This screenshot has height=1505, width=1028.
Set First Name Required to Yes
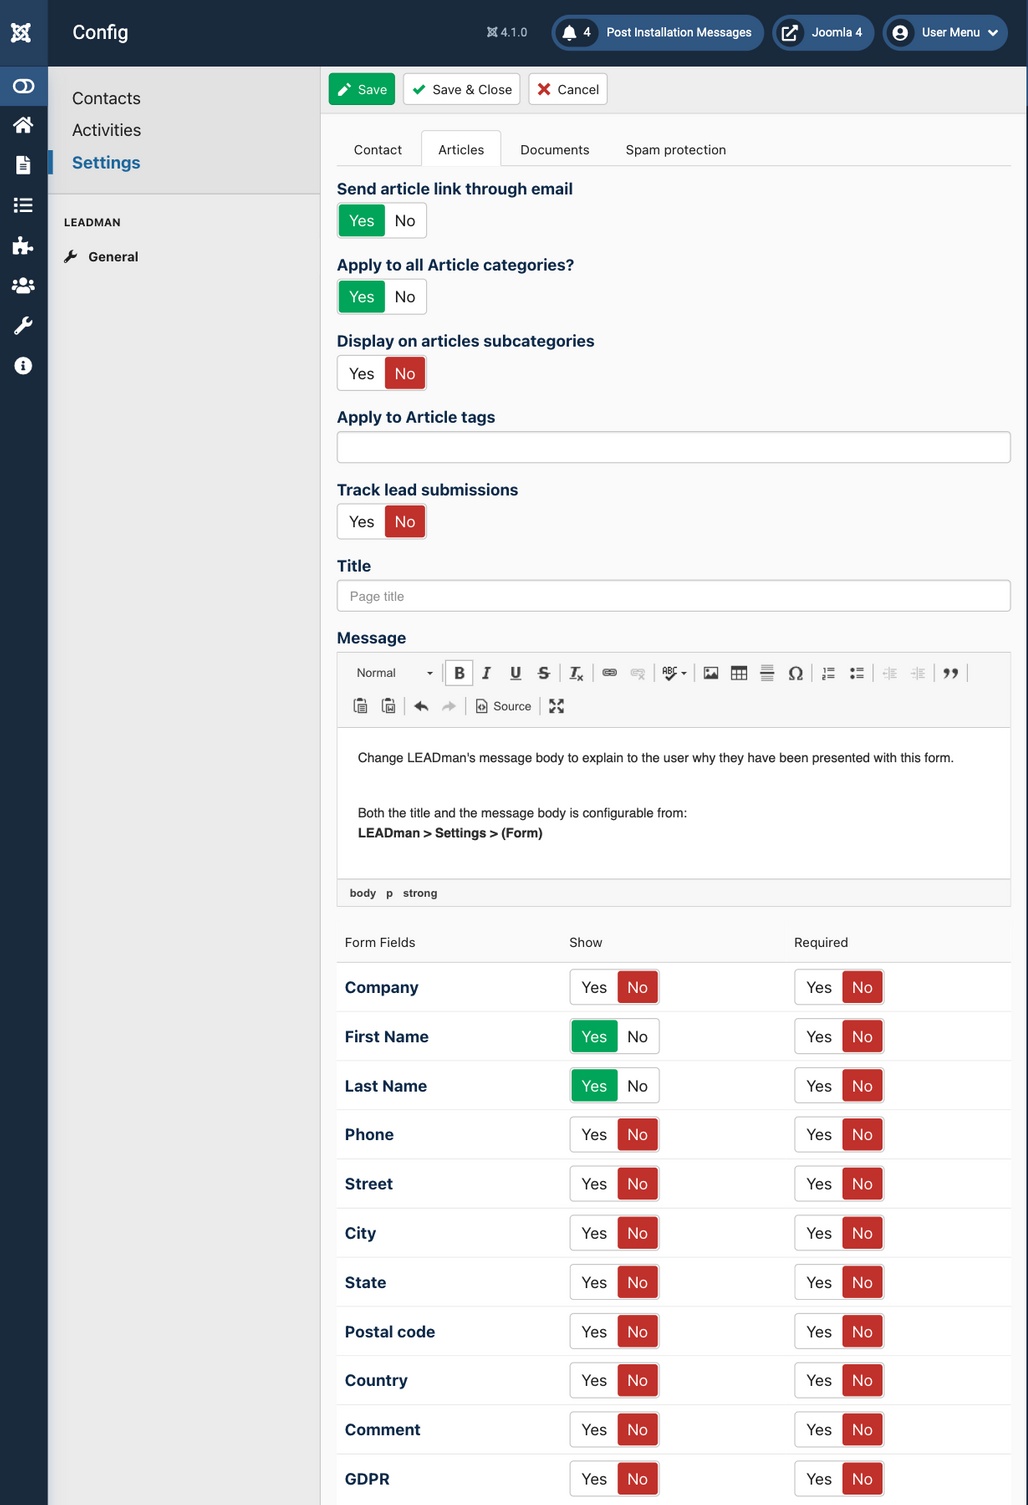coord(819,1037)
